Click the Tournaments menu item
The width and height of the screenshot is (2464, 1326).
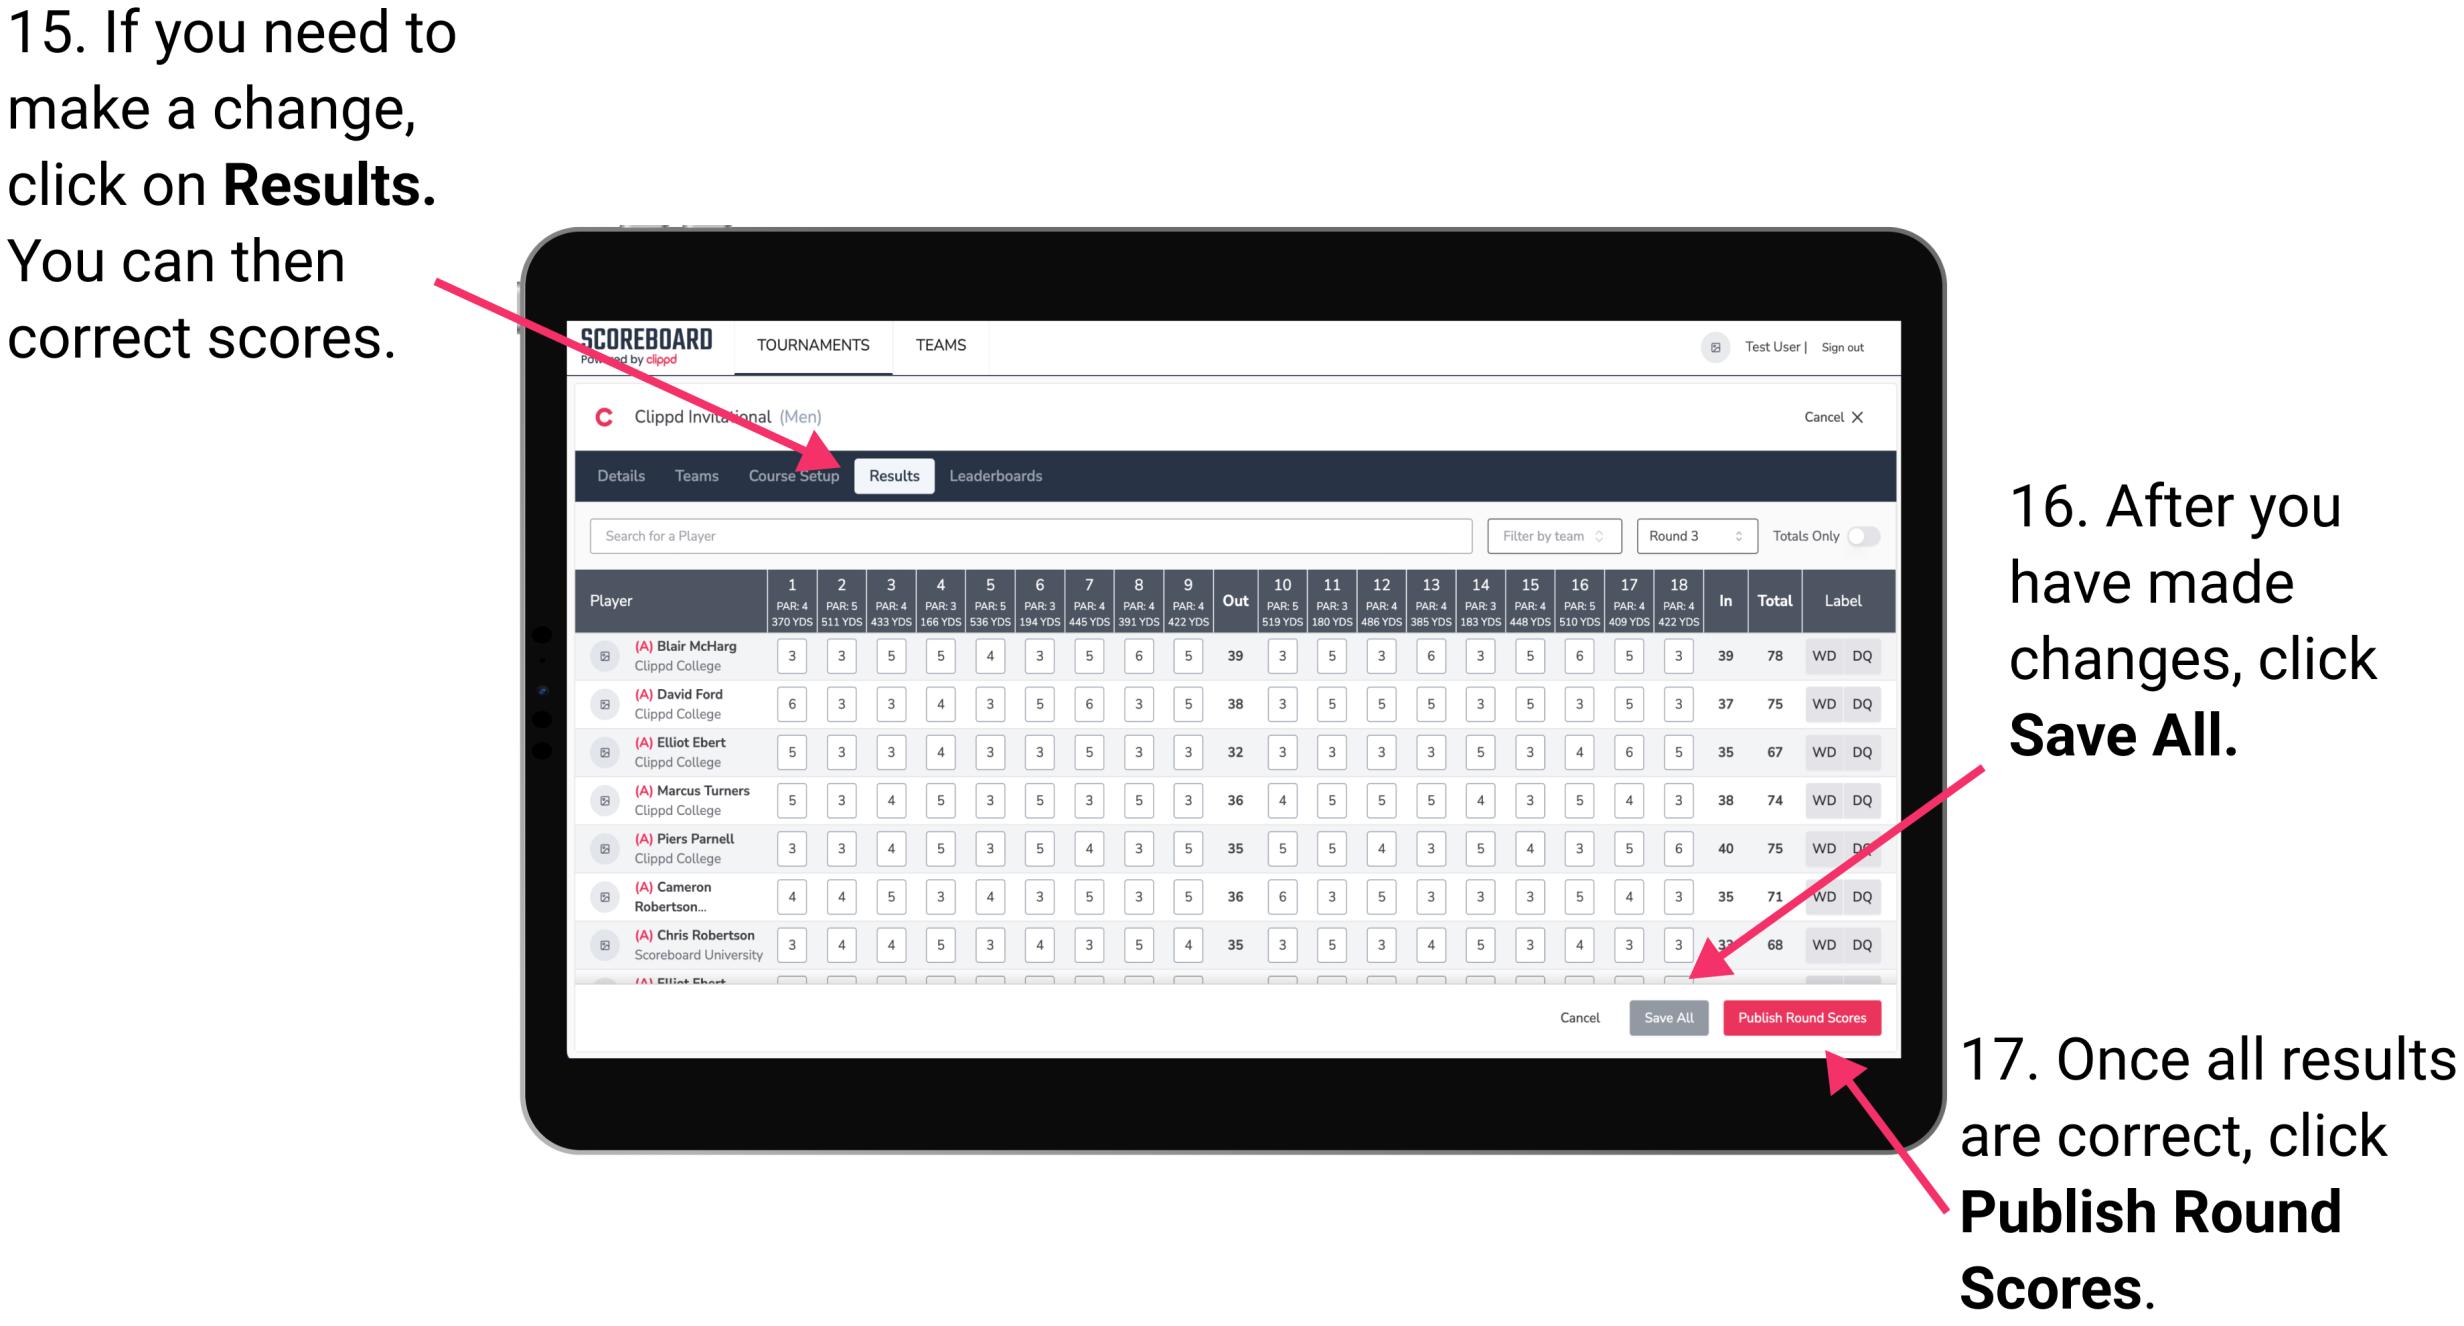tap(833, 345)
